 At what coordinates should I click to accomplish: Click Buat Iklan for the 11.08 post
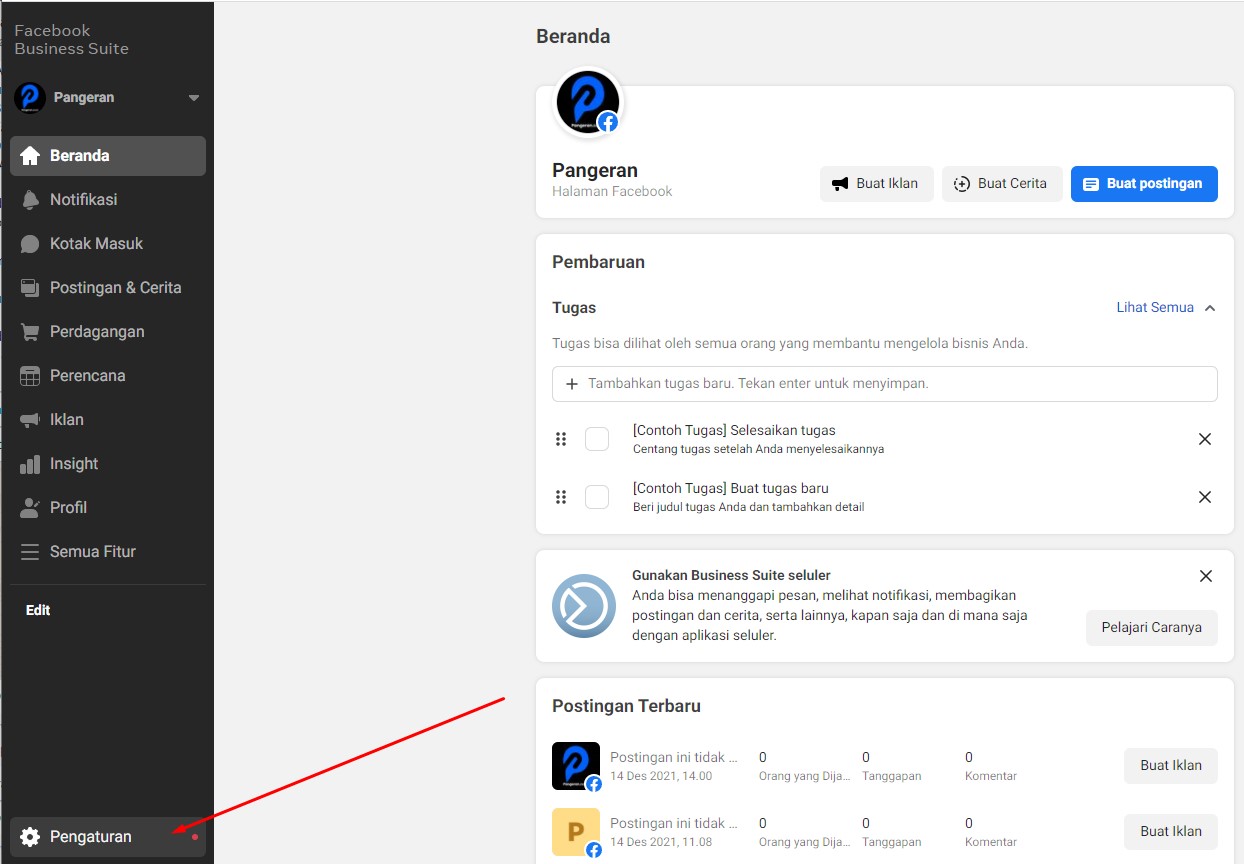[1171, 832]
